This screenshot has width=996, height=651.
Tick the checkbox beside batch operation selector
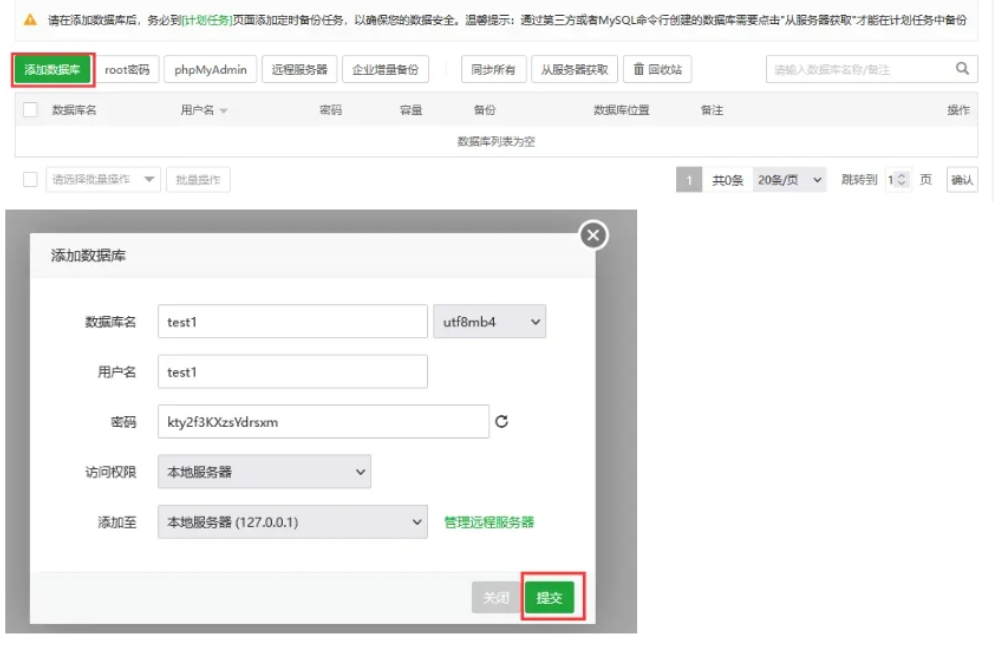pyautogui.click(x=30, y=179)
